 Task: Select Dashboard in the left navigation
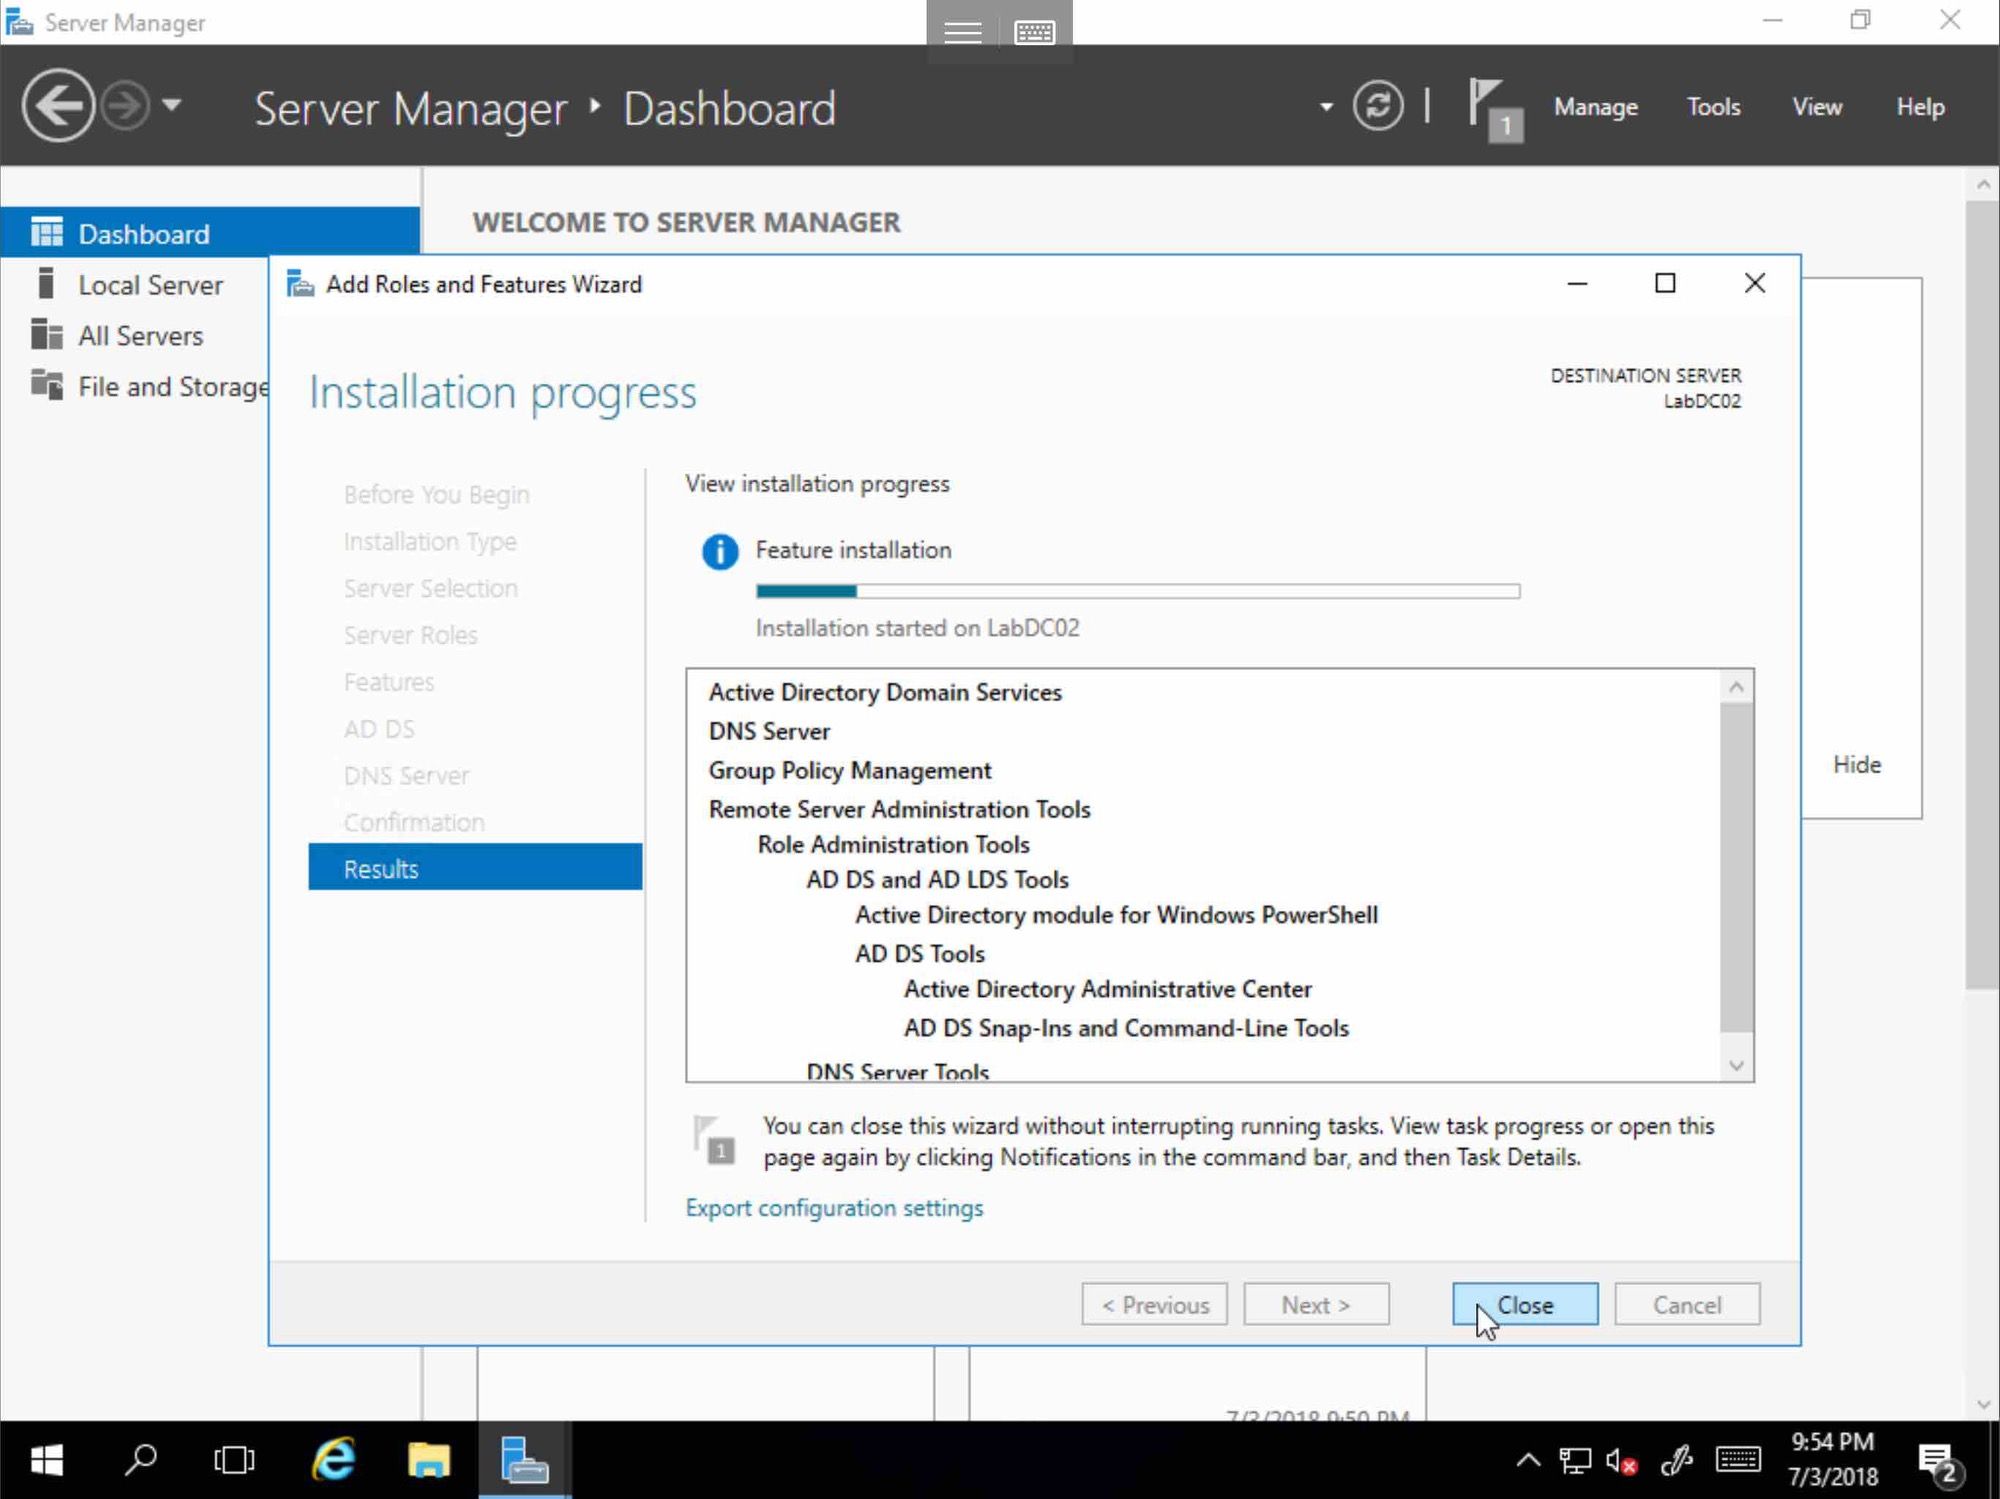[x=210, y=233]
